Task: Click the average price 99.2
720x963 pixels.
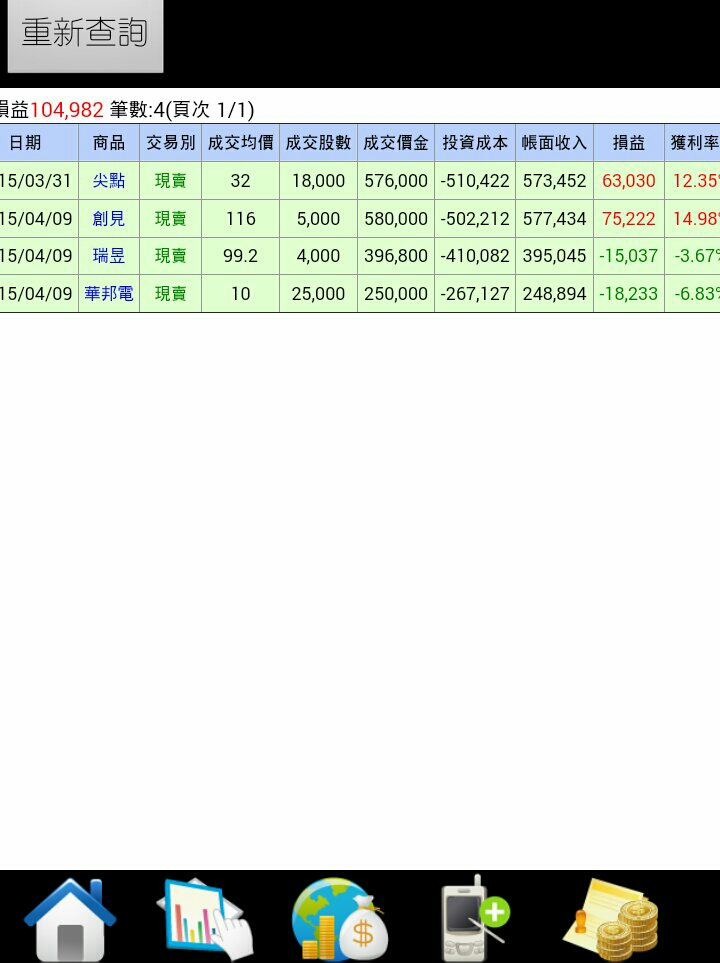Action: pos(240,255)
